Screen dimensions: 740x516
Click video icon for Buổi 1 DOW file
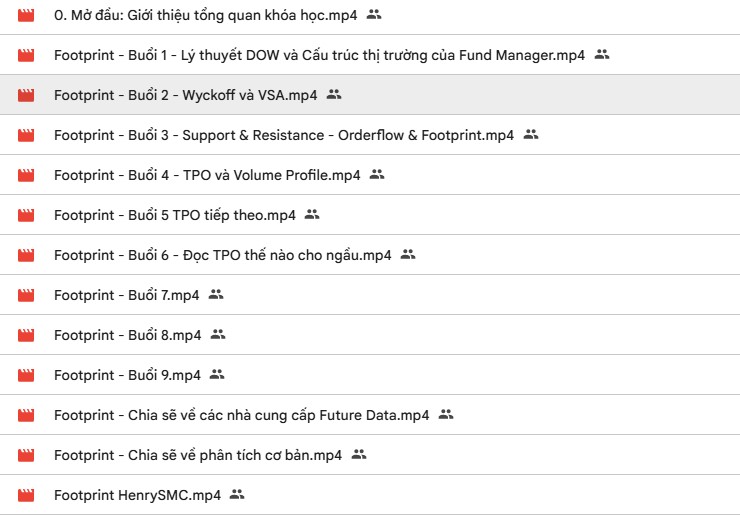pos(26,55)
